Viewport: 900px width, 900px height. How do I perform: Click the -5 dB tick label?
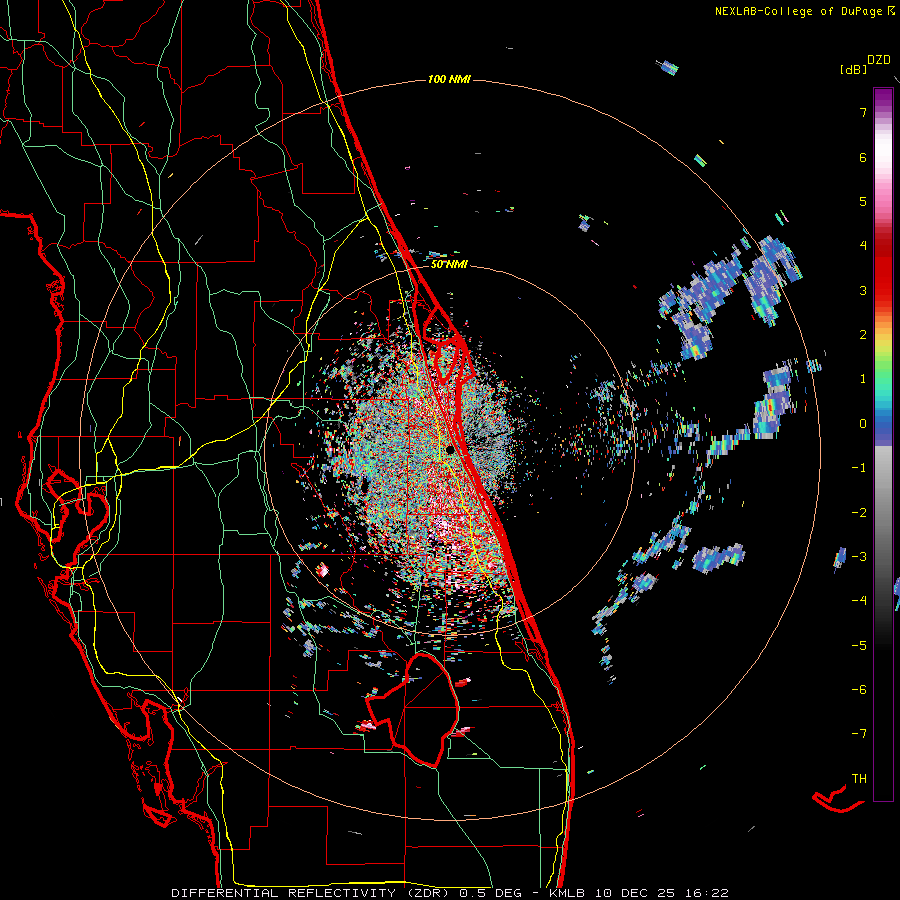859,645
